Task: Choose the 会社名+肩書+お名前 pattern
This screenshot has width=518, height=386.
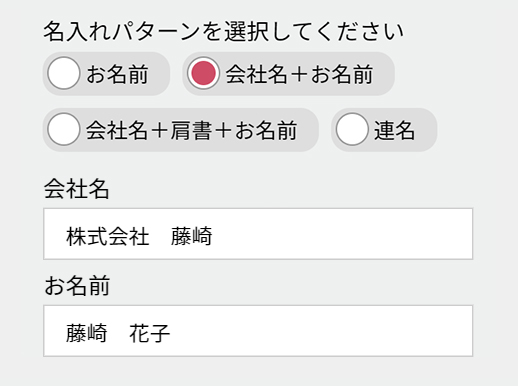Action: click(181, 130)
